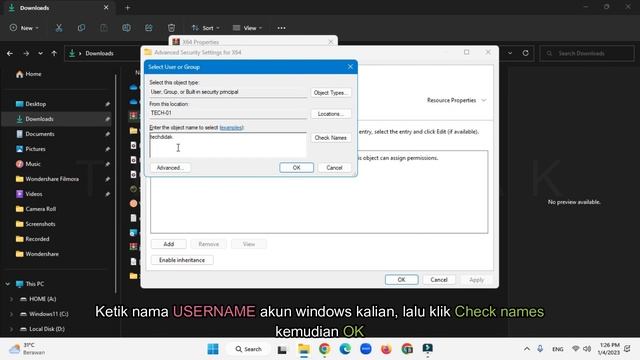This screenshot has width=640, height=360.
Task: Confirm OK in Select User or Group dialog
Action: point(296,168)
